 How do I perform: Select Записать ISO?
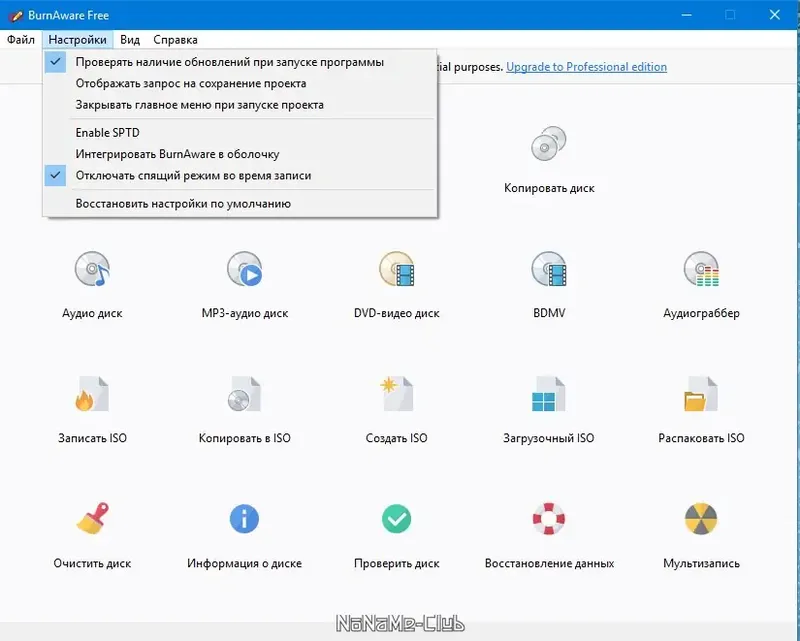pyautogui.click(x=94, y=405)
